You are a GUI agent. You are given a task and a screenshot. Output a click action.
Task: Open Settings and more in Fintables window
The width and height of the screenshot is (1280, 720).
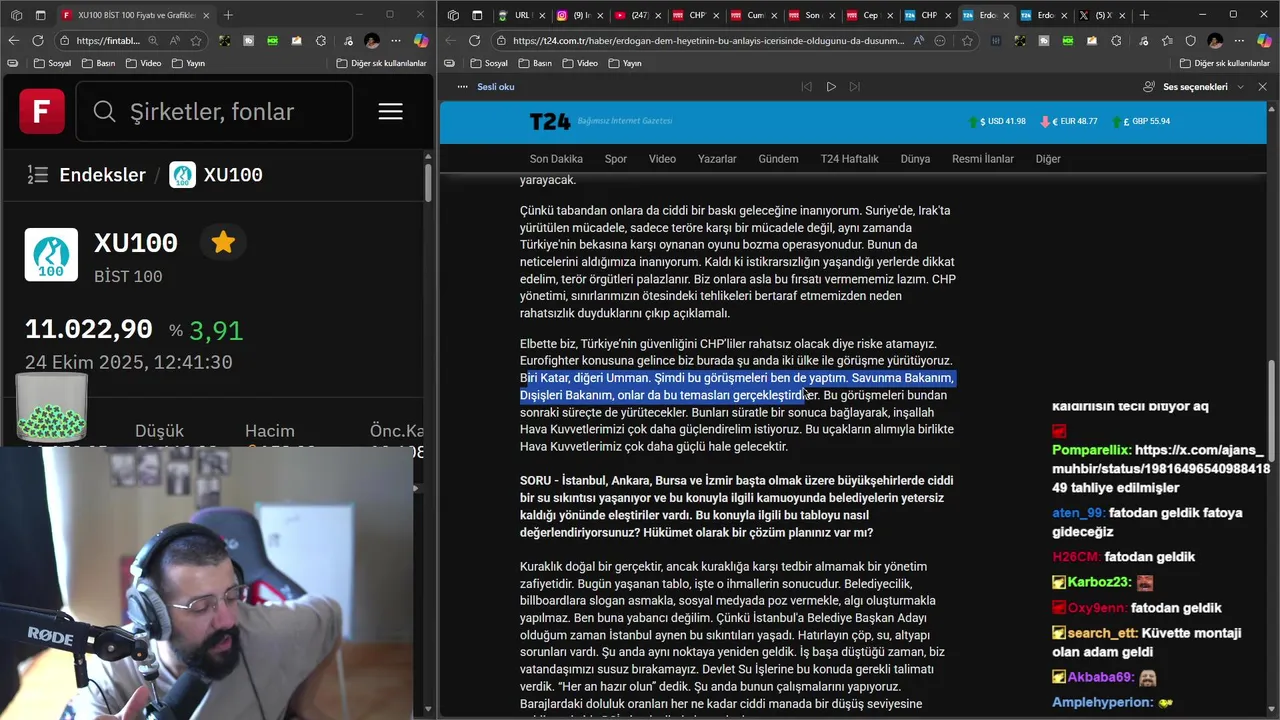click(396, 41)
